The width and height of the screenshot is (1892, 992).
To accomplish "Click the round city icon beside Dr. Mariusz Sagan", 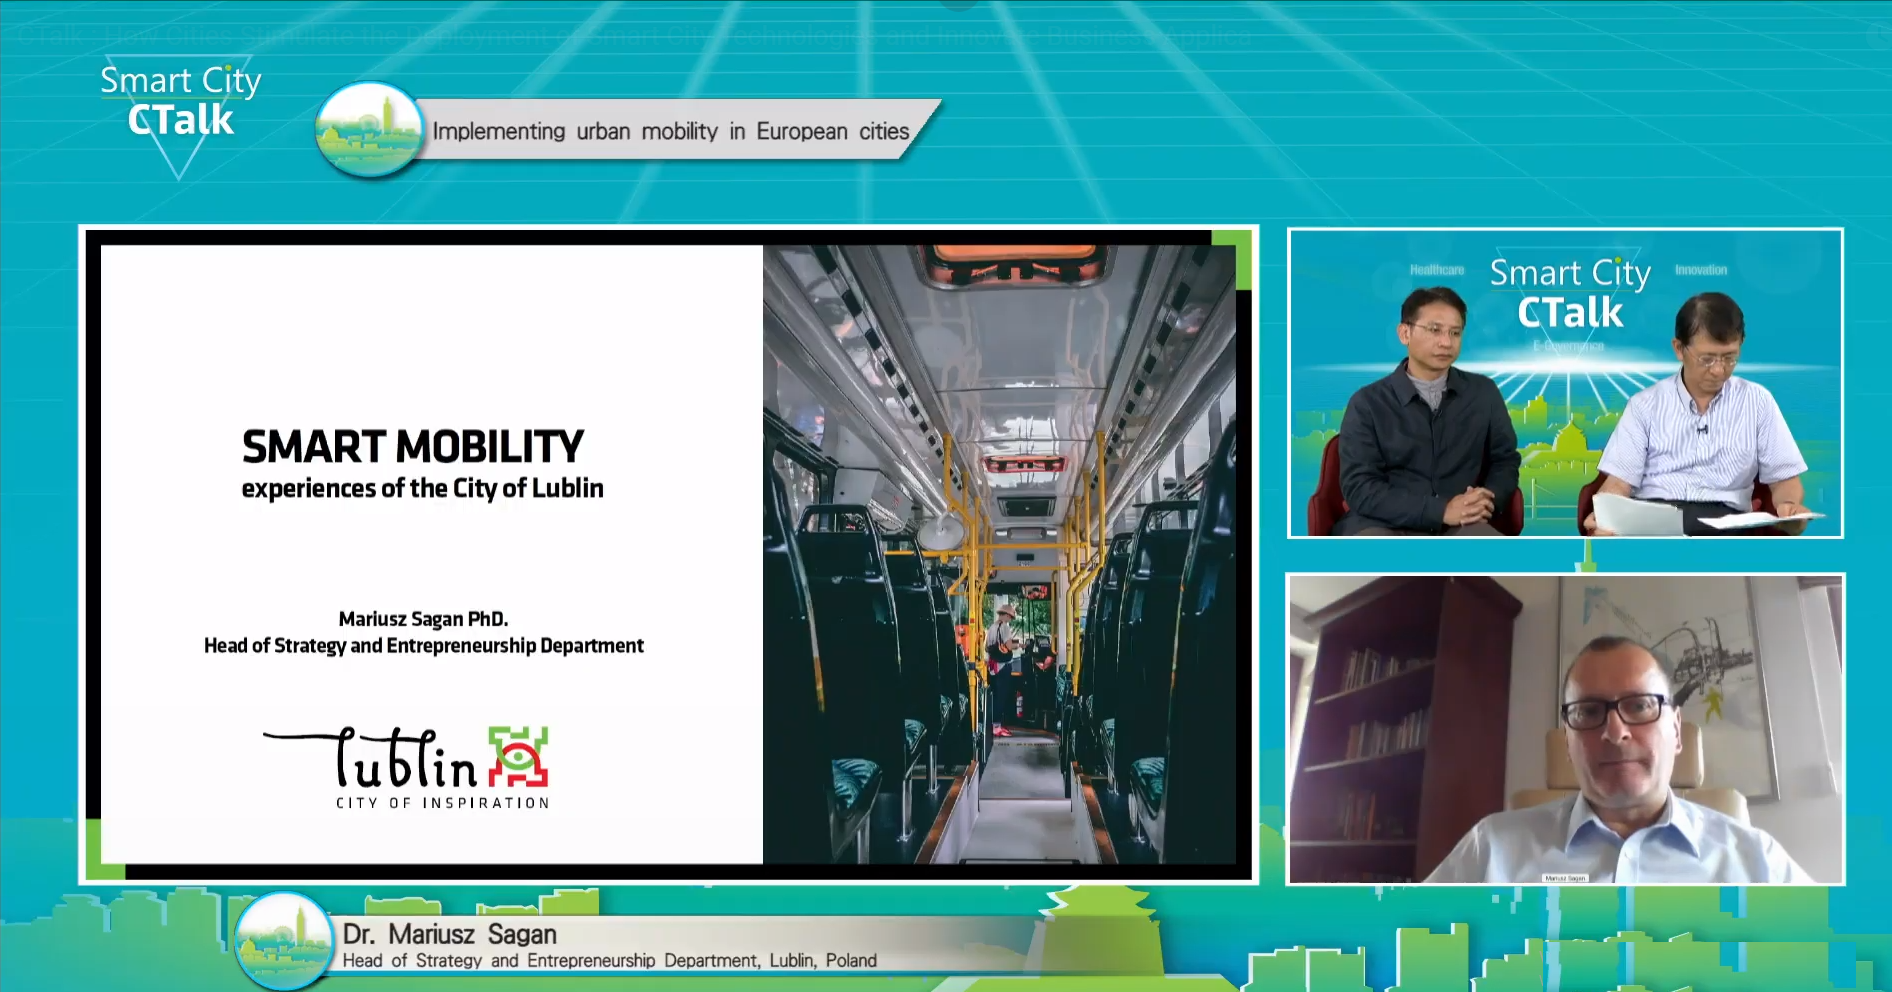I will point(284,941).
